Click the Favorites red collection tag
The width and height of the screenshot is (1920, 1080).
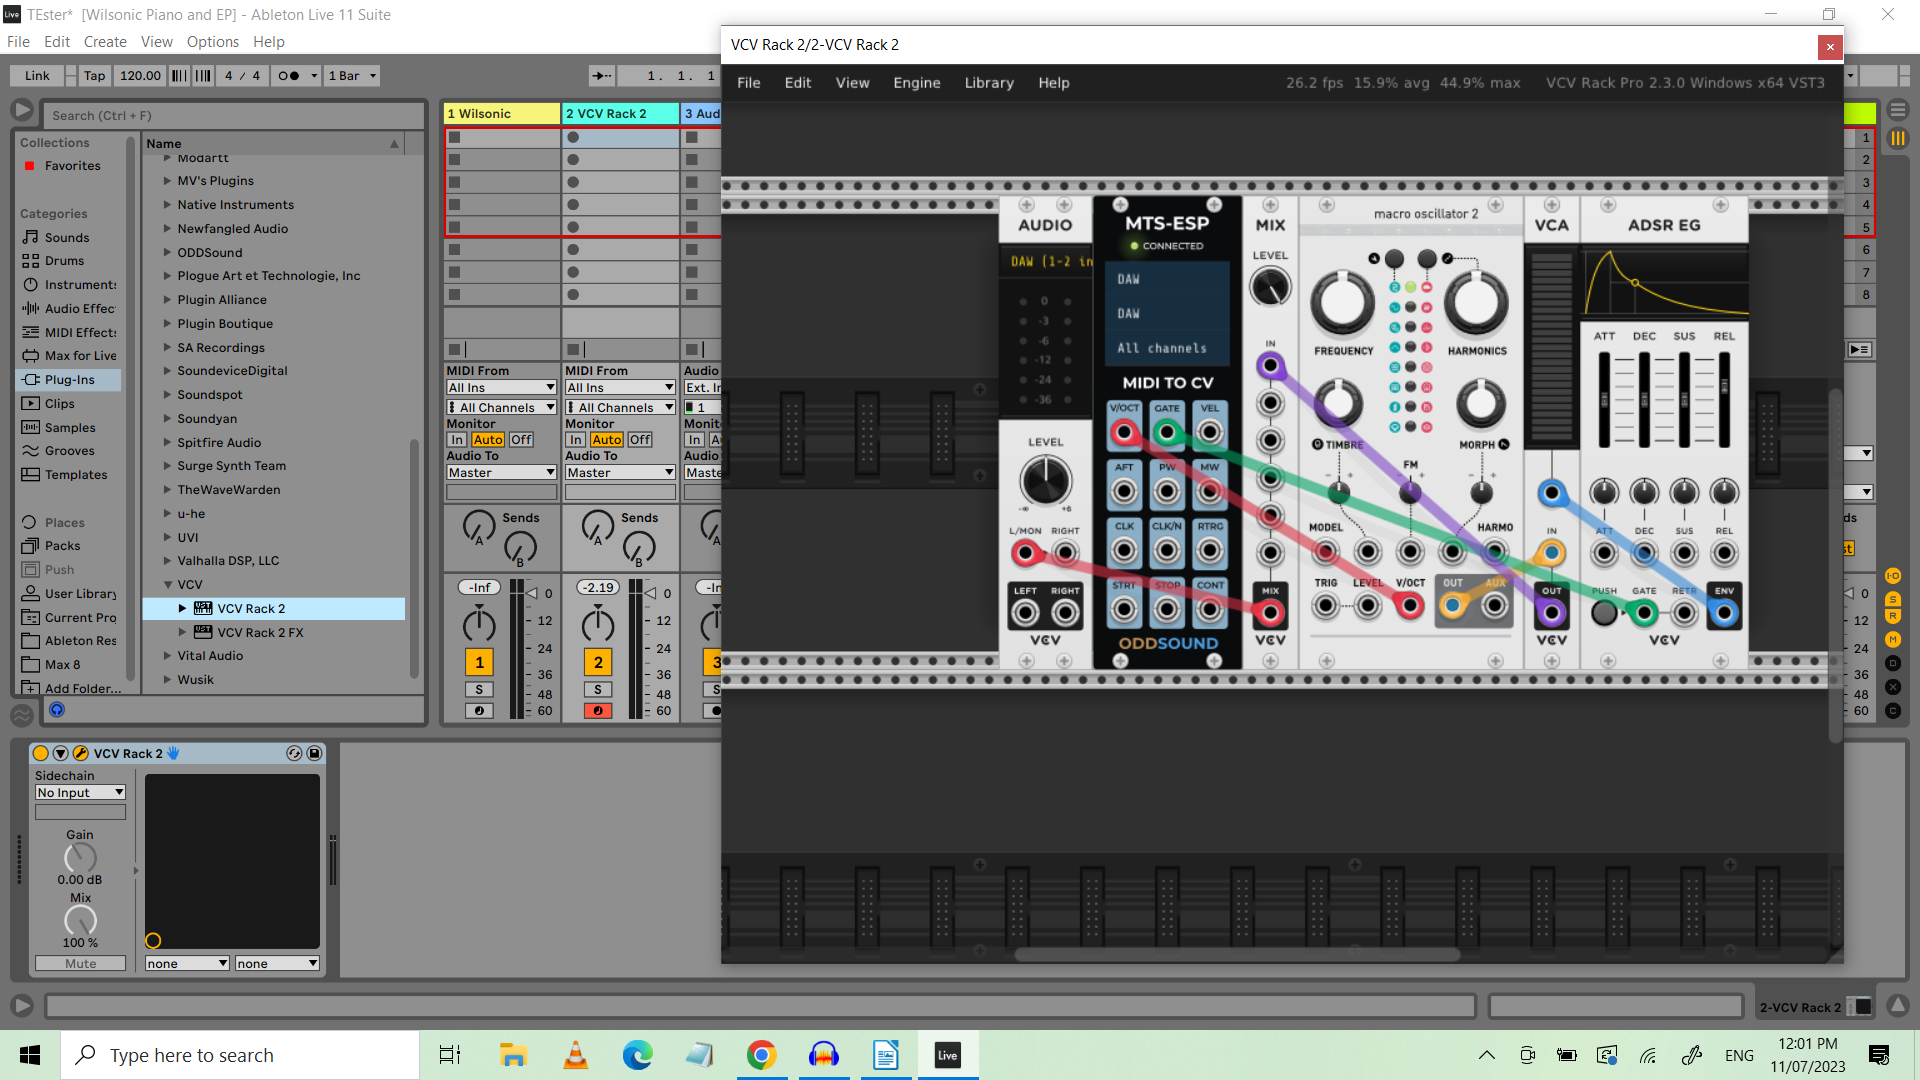(30, 166)
